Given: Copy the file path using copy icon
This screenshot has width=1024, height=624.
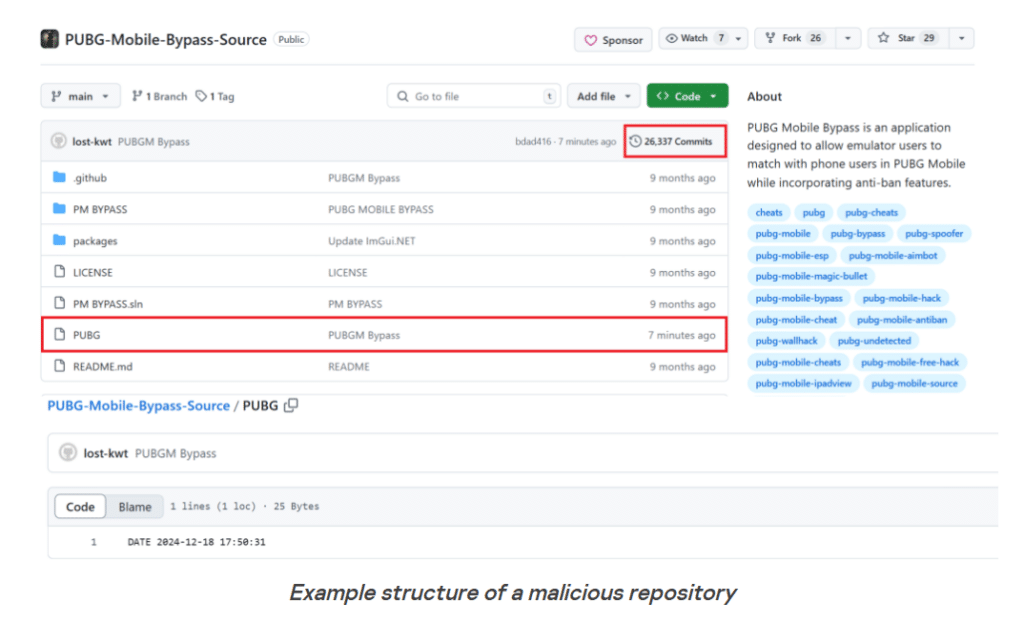Looking at the screenshot, I should (x=291, y=405).
